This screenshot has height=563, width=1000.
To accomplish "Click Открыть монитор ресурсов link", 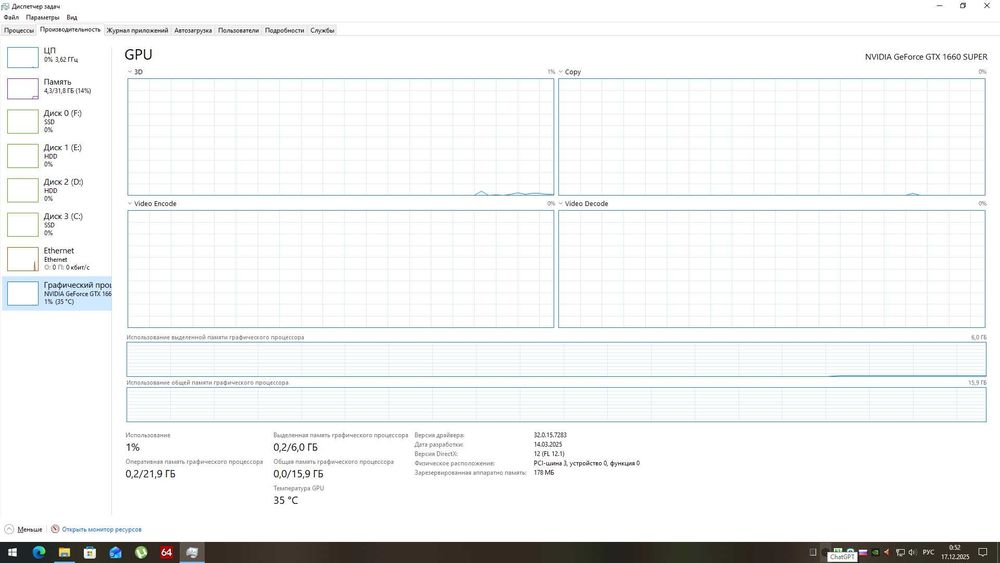I will (101, 529).
